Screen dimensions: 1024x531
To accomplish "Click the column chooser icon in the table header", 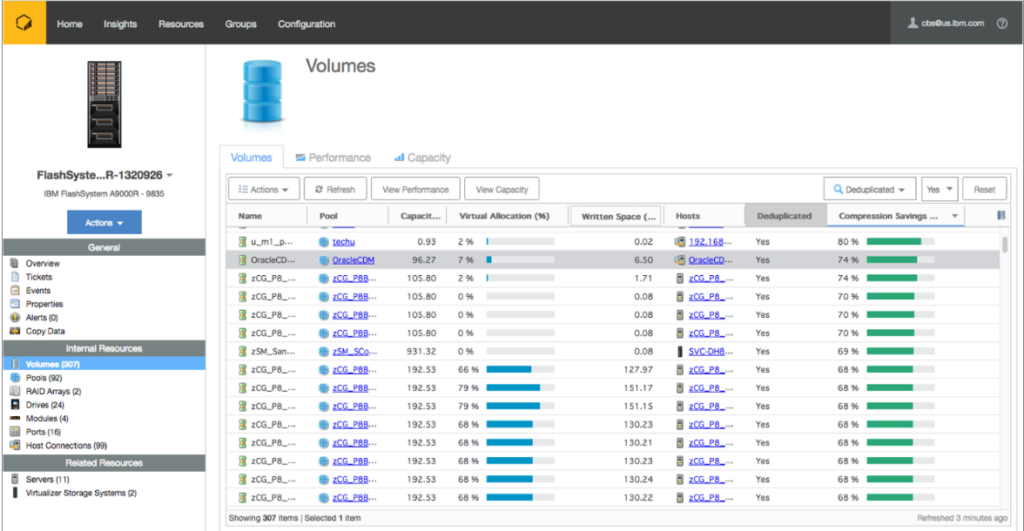I will click(x=1001, y=216).
